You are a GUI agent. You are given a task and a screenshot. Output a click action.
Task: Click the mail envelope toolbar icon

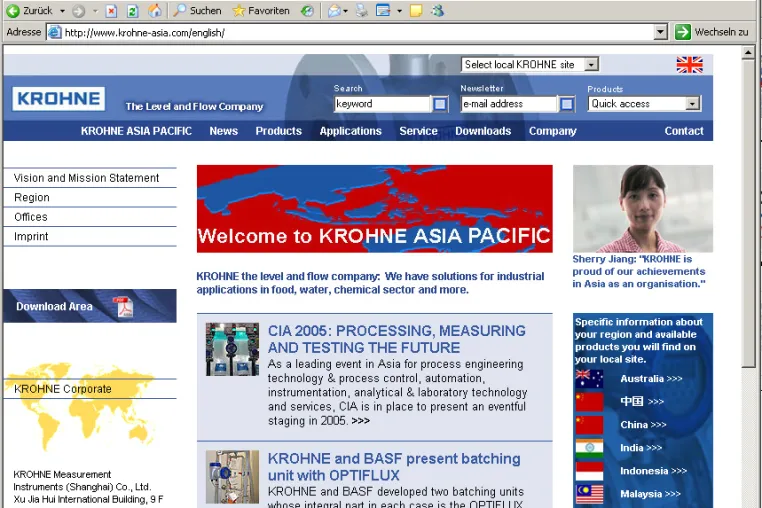tap(334, 11)
